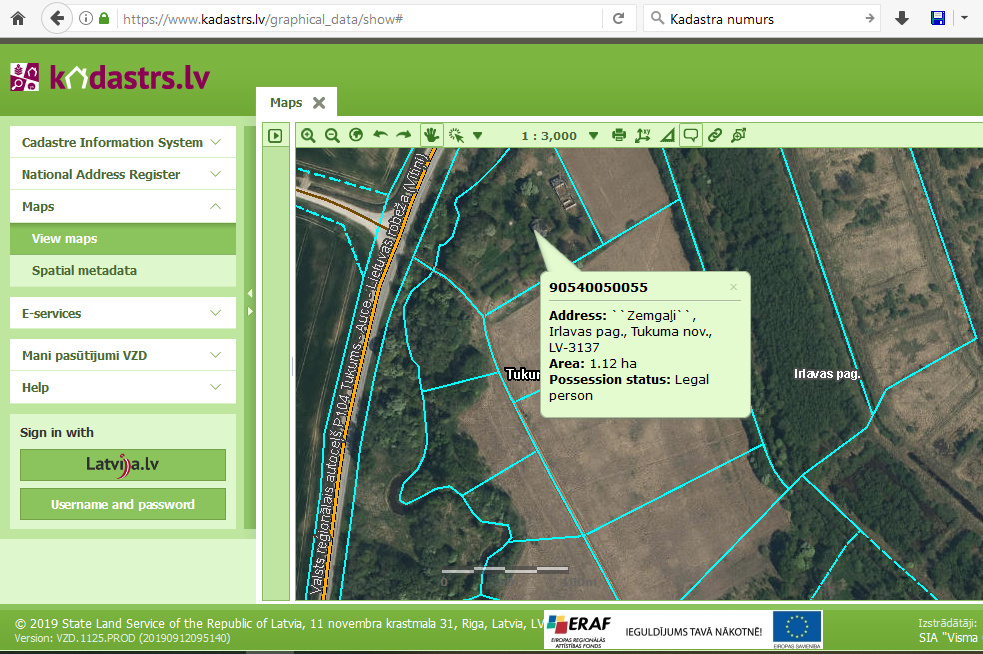Open dropdown arrow next to select tool

click(x=477, y=135)
